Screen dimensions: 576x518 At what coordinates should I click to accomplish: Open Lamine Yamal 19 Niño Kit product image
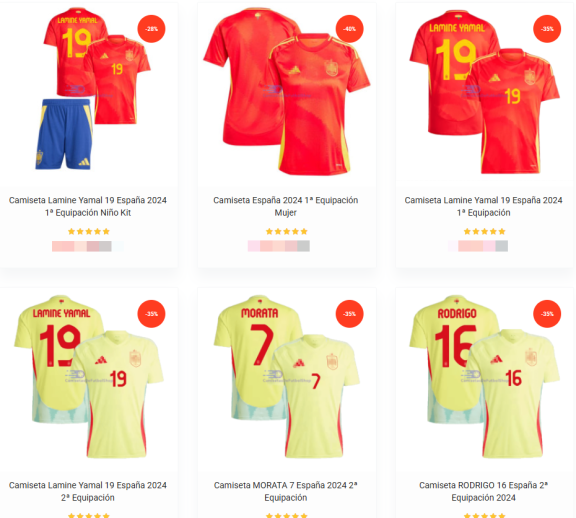click(x=89, y=92)
